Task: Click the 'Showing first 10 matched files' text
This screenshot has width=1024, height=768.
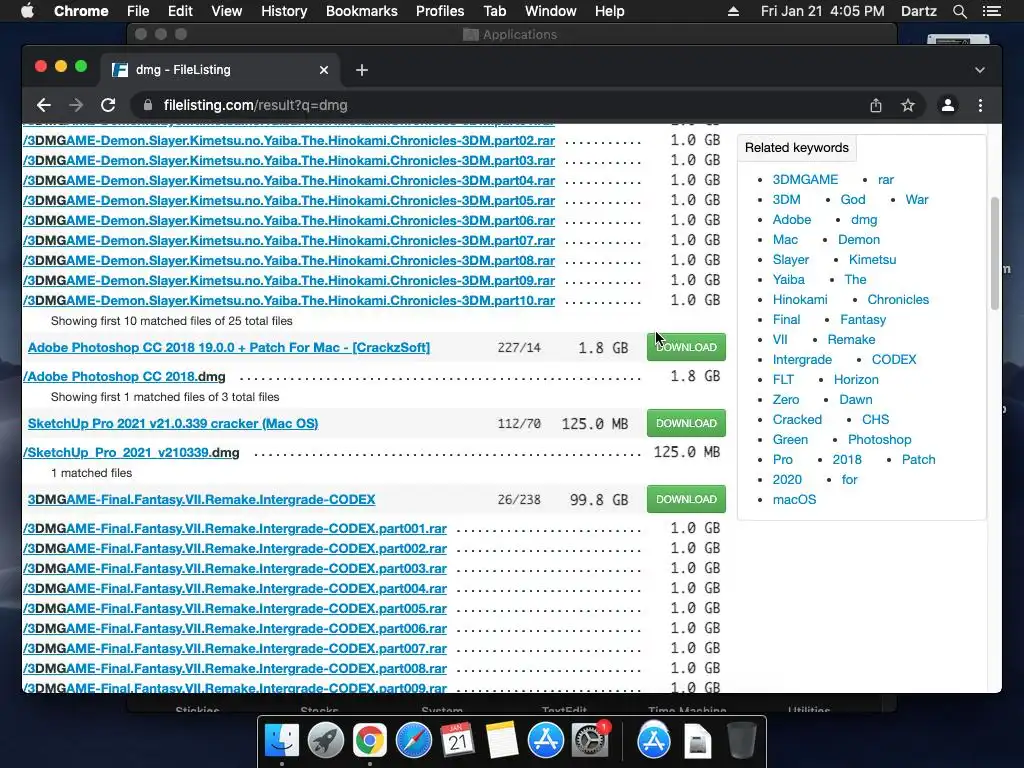Action: (172, 321)
